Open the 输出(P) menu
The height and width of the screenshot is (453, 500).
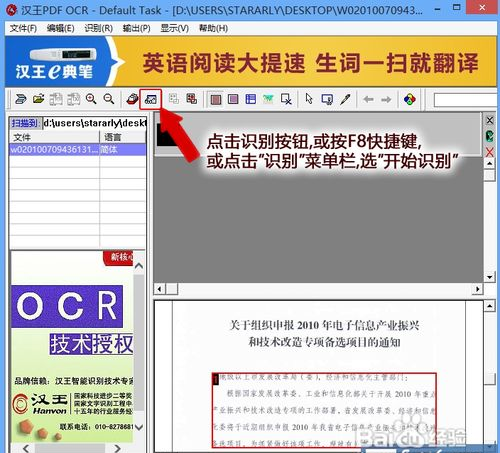click(x=137, y=28)
